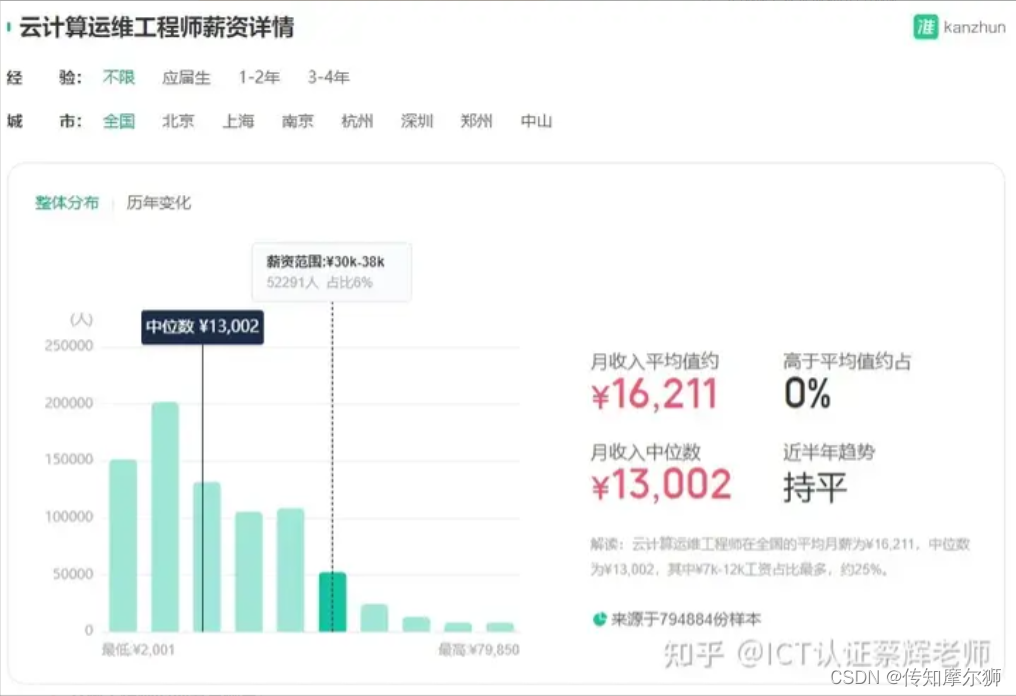Viewport: 1016px width, 696px height.
Task: Click the 高于平均值约占 0% value
Action: pyautogui.click(x=807, y=393)
